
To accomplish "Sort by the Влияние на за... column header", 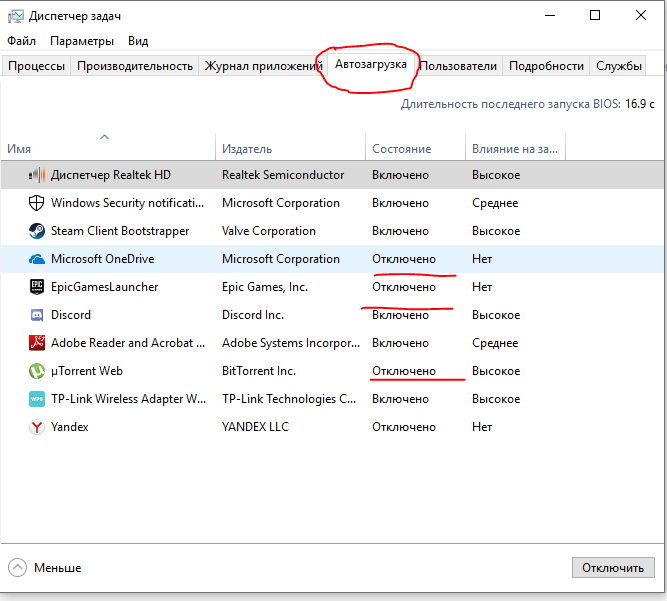I will point(515,149).
